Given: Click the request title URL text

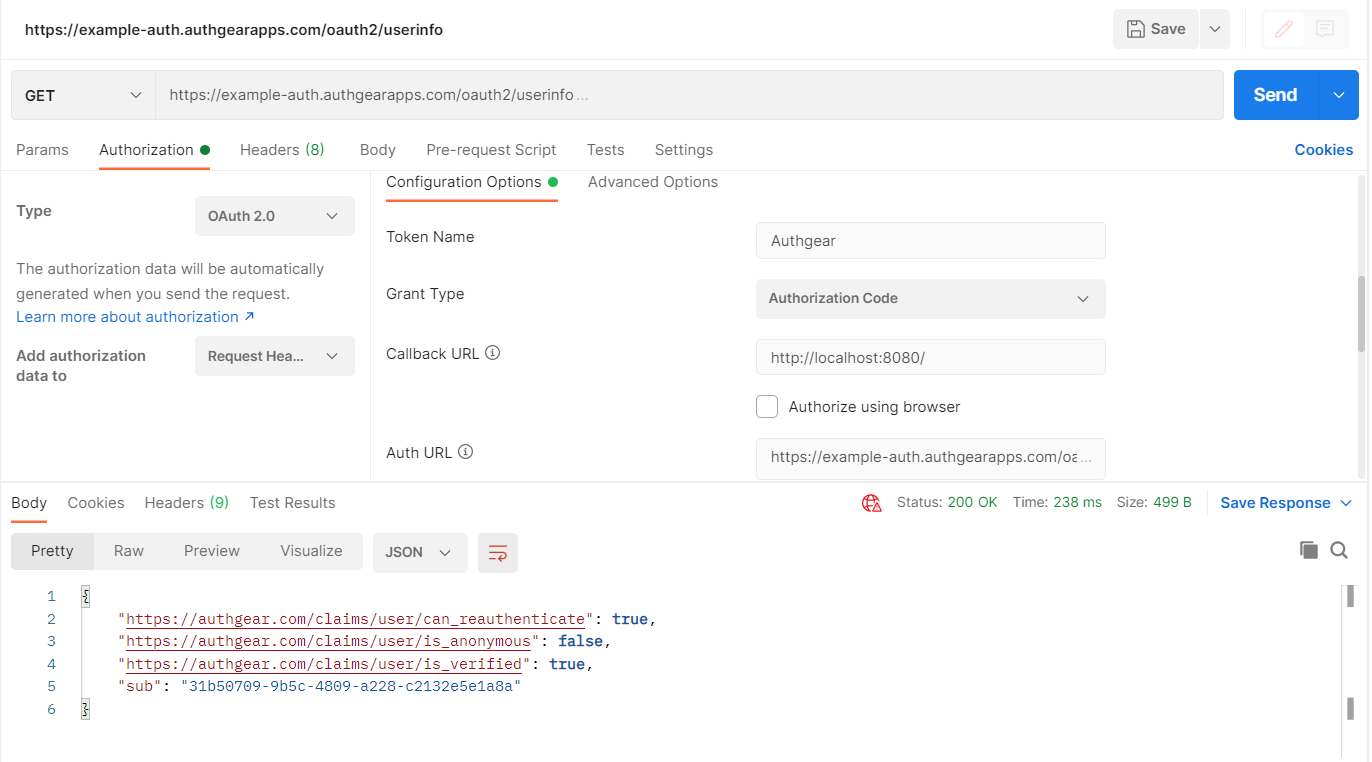Looking at the screenshot, I should [234, 30].
